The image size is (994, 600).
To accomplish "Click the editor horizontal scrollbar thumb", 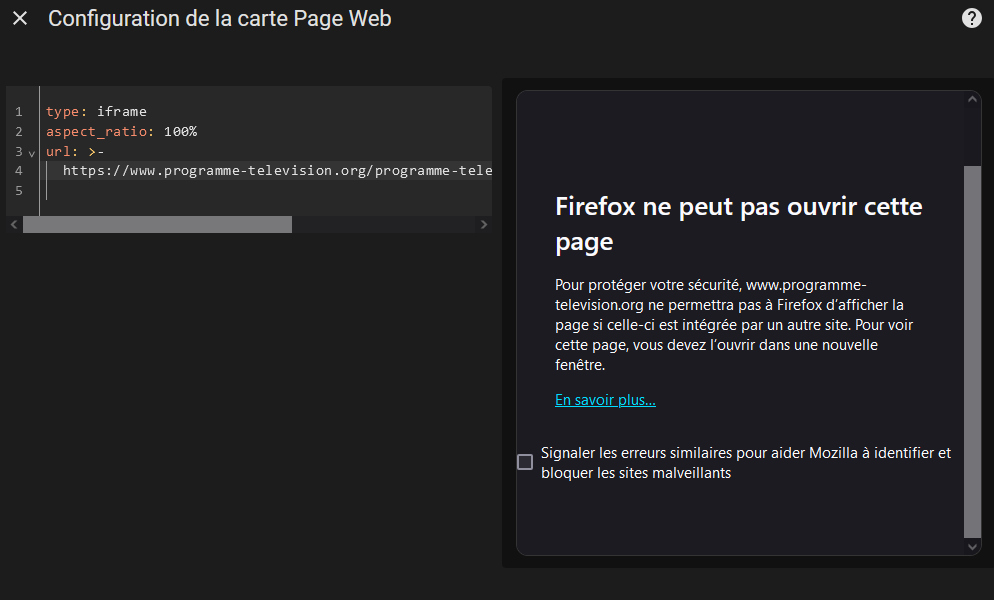I will click(x=157, y=225).
